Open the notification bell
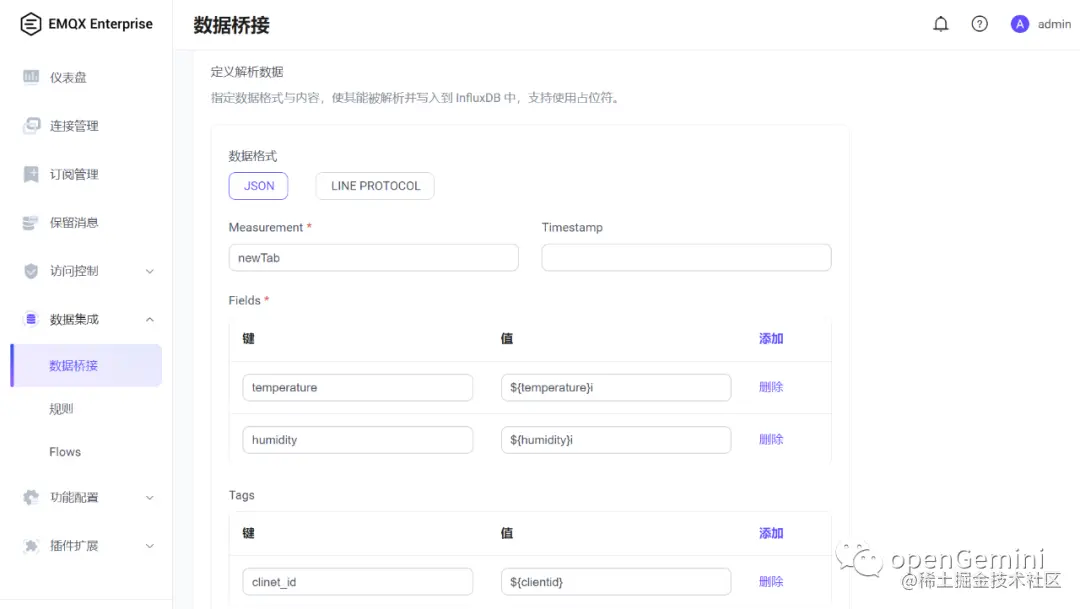The width and height of the screenshot is (1080, 609). tap(940, 23)
